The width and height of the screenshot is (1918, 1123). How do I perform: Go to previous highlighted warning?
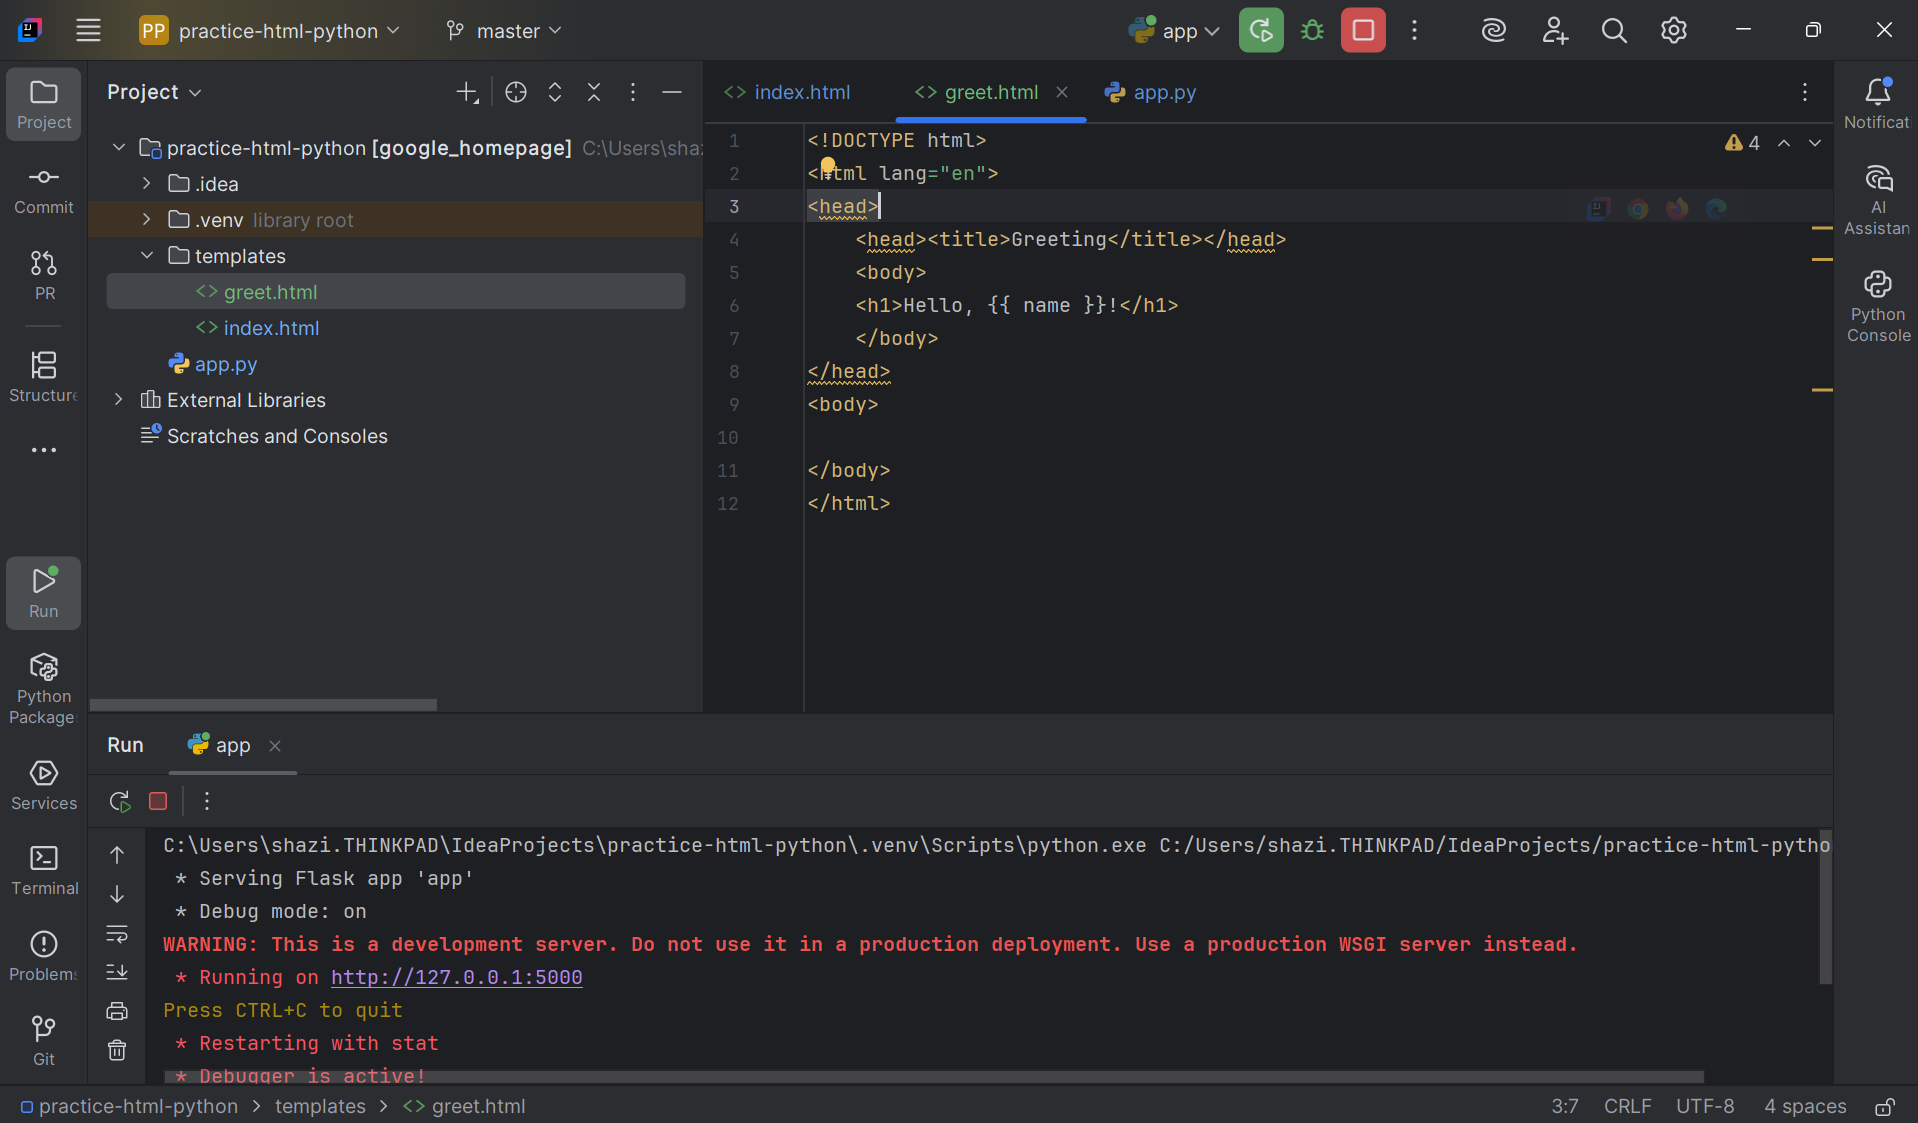pos(1784,143)
